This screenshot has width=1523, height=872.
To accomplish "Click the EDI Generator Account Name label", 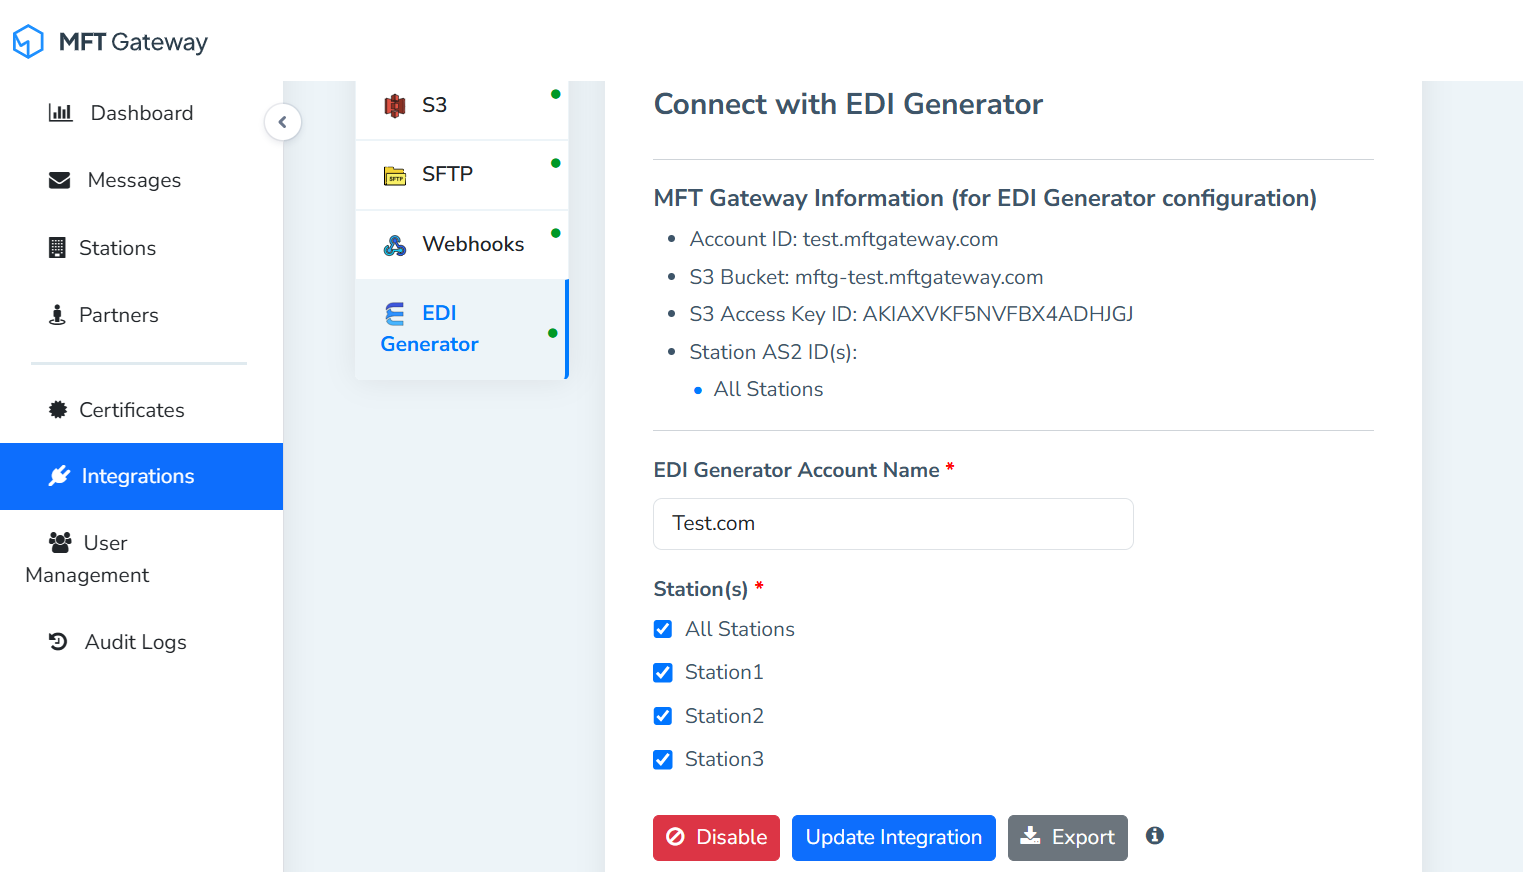I will pos(796,470).
